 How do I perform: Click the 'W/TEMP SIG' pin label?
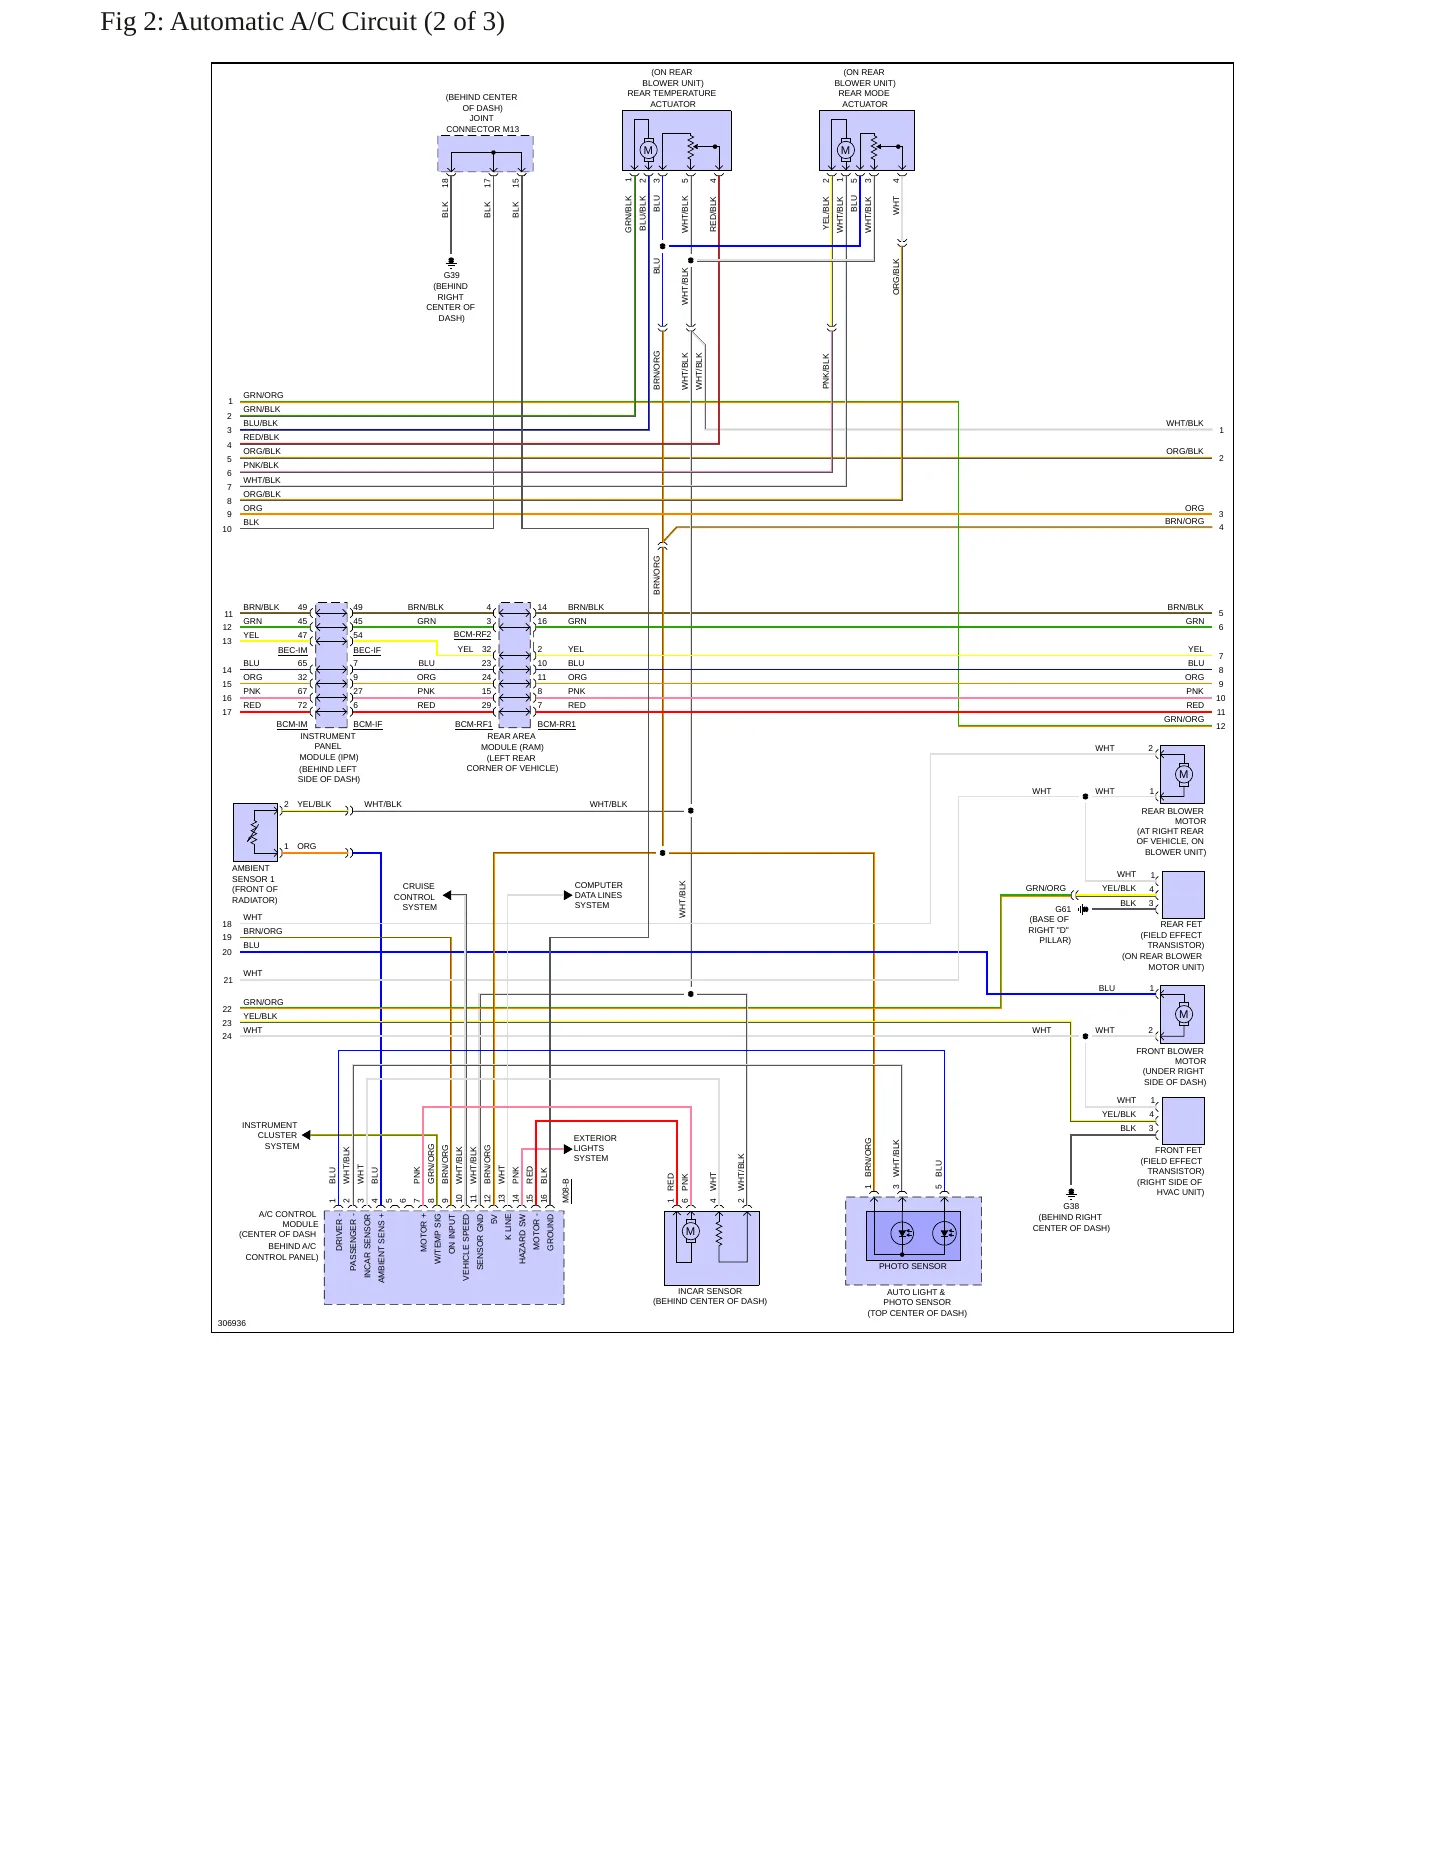click(438, 1240)
